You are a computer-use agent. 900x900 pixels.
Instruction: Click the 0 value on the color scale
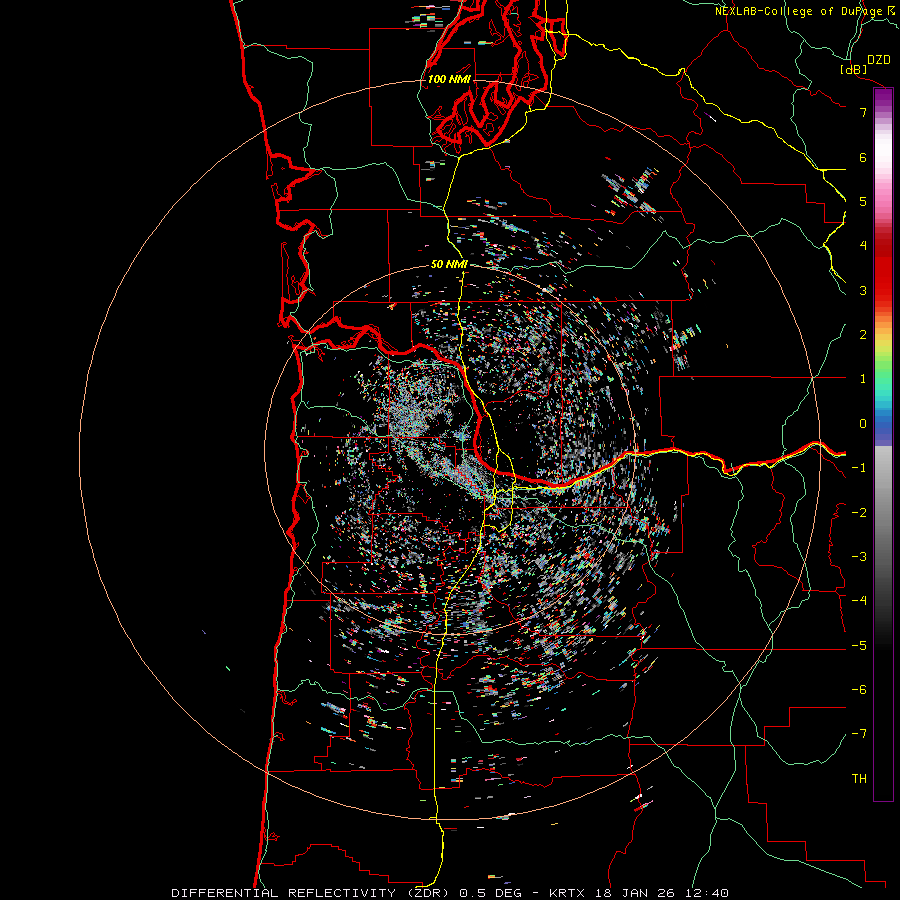pyautogui.click(x=863, y=424)
